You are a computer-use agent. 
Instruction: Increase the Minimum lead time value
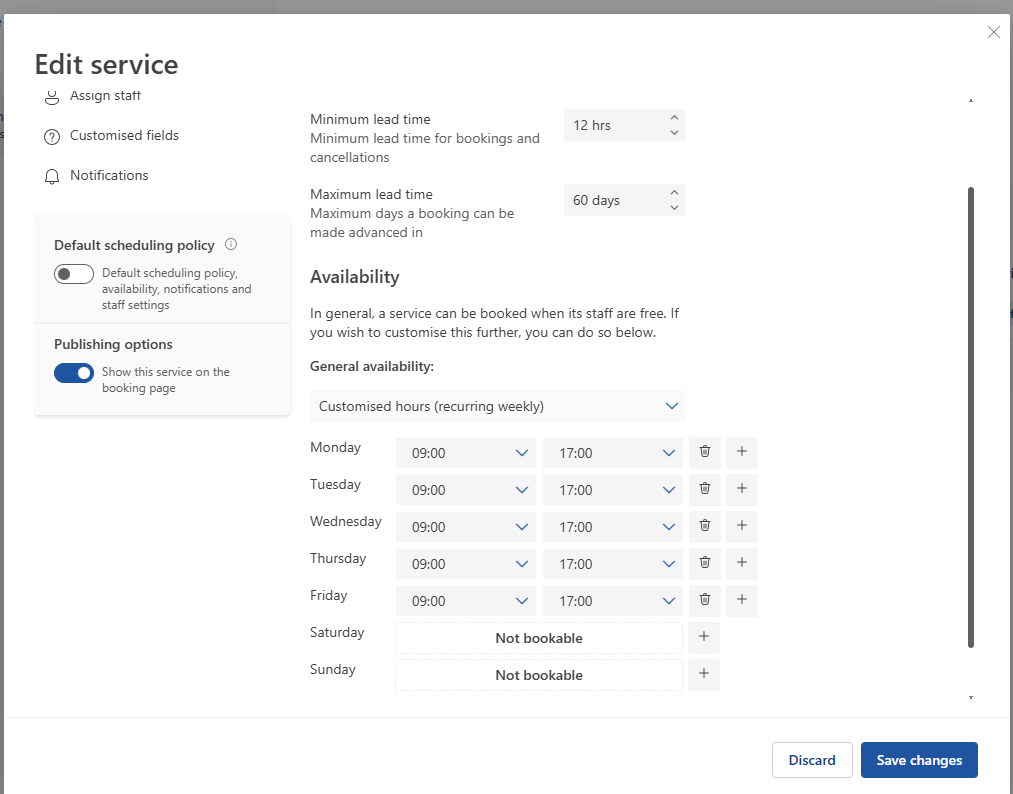click(x=674, y=118)
